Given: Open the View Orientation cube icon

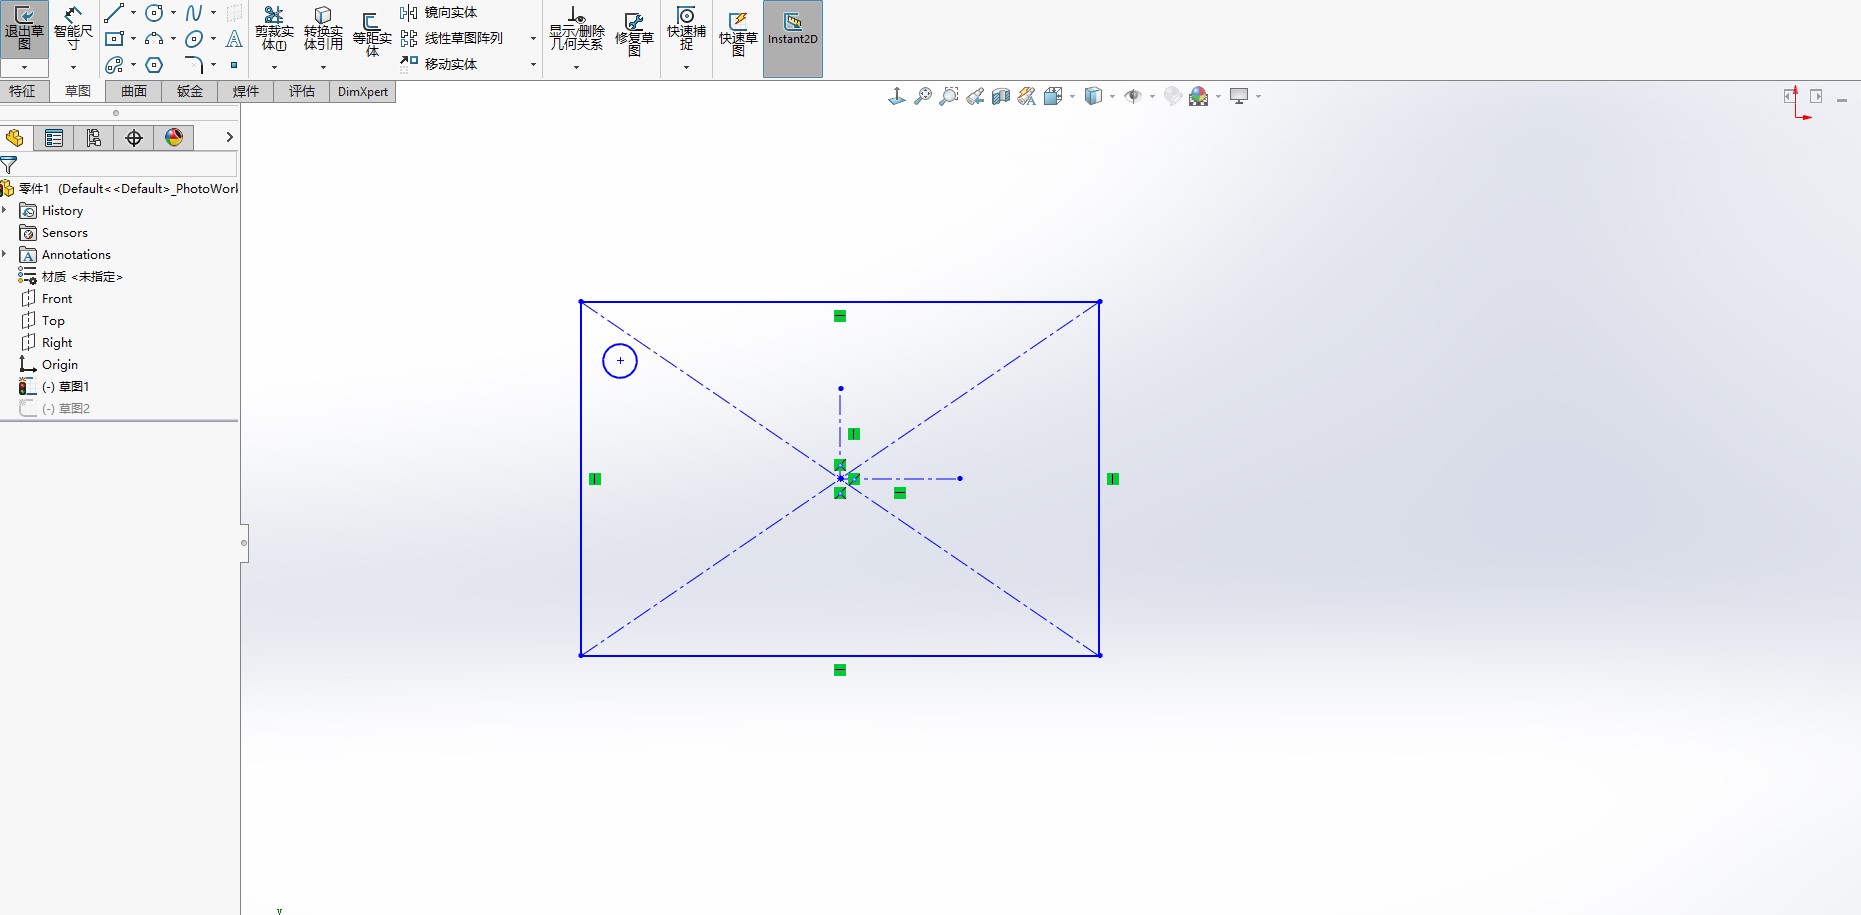Looking at the screenshot, I should 1053,96.
